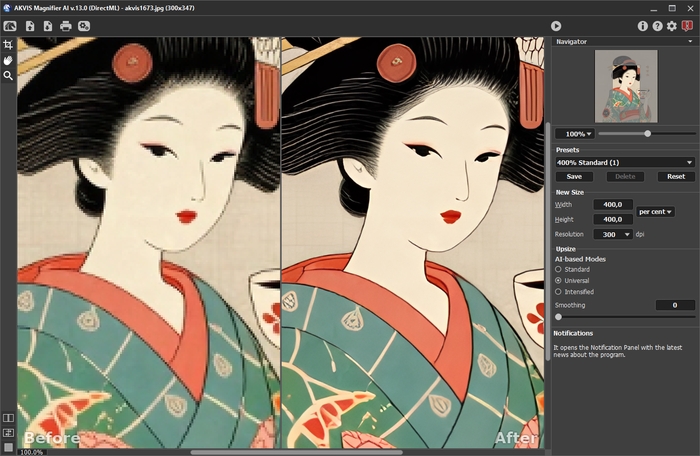Click the navigator zoom slider handle
Viewport: 700px width, 456px height.
coord(647,134)
